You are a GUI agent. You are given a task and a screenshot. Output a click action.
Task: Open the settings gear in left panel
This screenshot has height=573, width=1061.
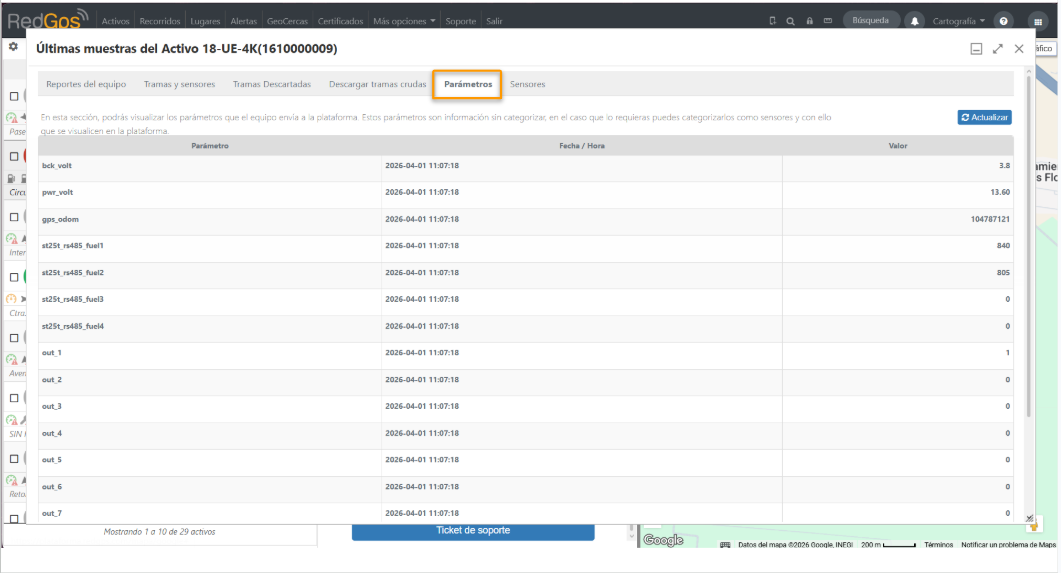13,47
